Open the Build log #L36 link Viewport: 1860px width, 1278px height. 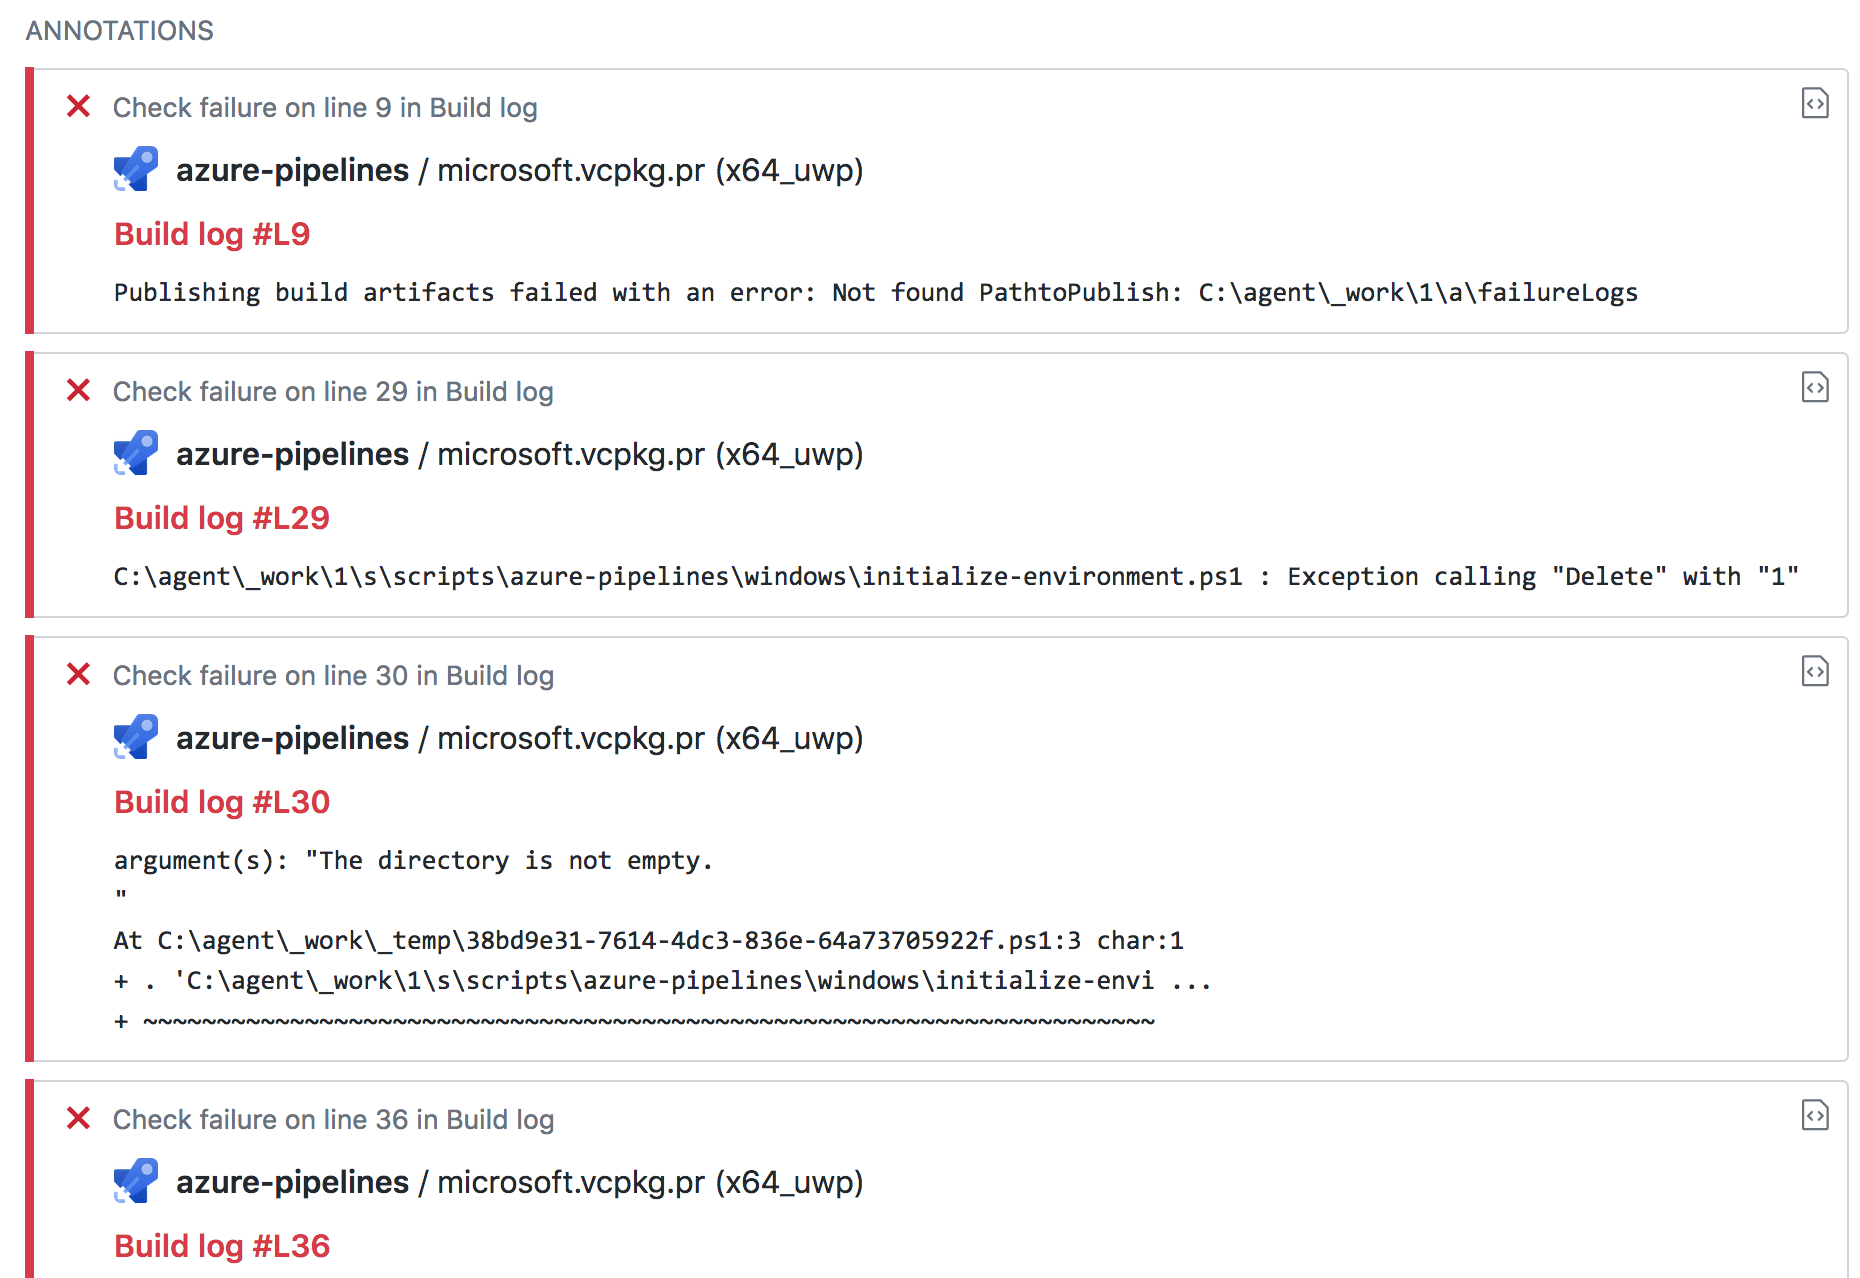pyautogui.click(x=222, y=1245)
